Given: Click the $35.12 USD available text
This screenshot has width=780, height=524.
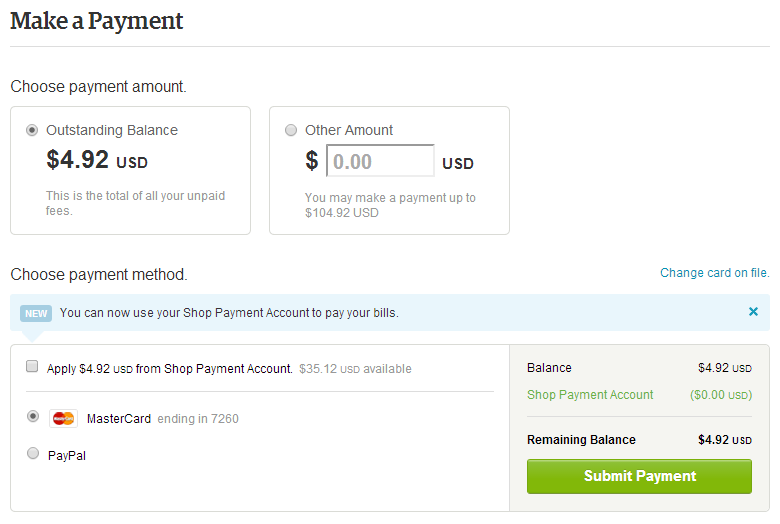Looking at the screenshot, I should point(355,369).
